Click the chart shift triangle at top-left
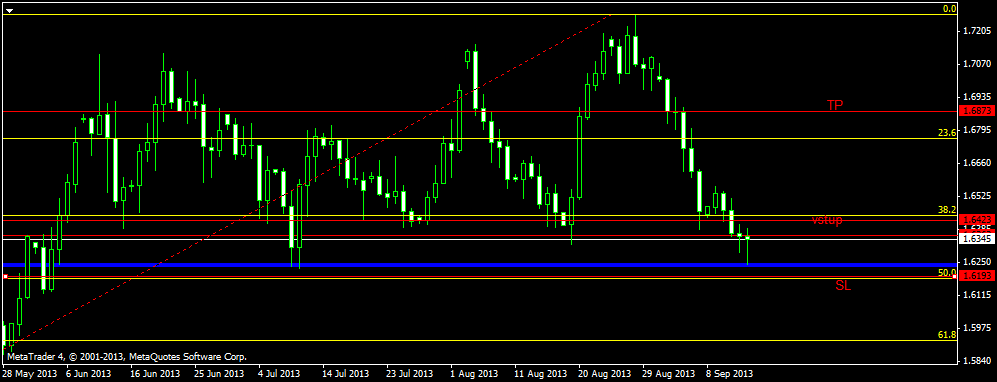997x382 pixels. tap(10, 10)
